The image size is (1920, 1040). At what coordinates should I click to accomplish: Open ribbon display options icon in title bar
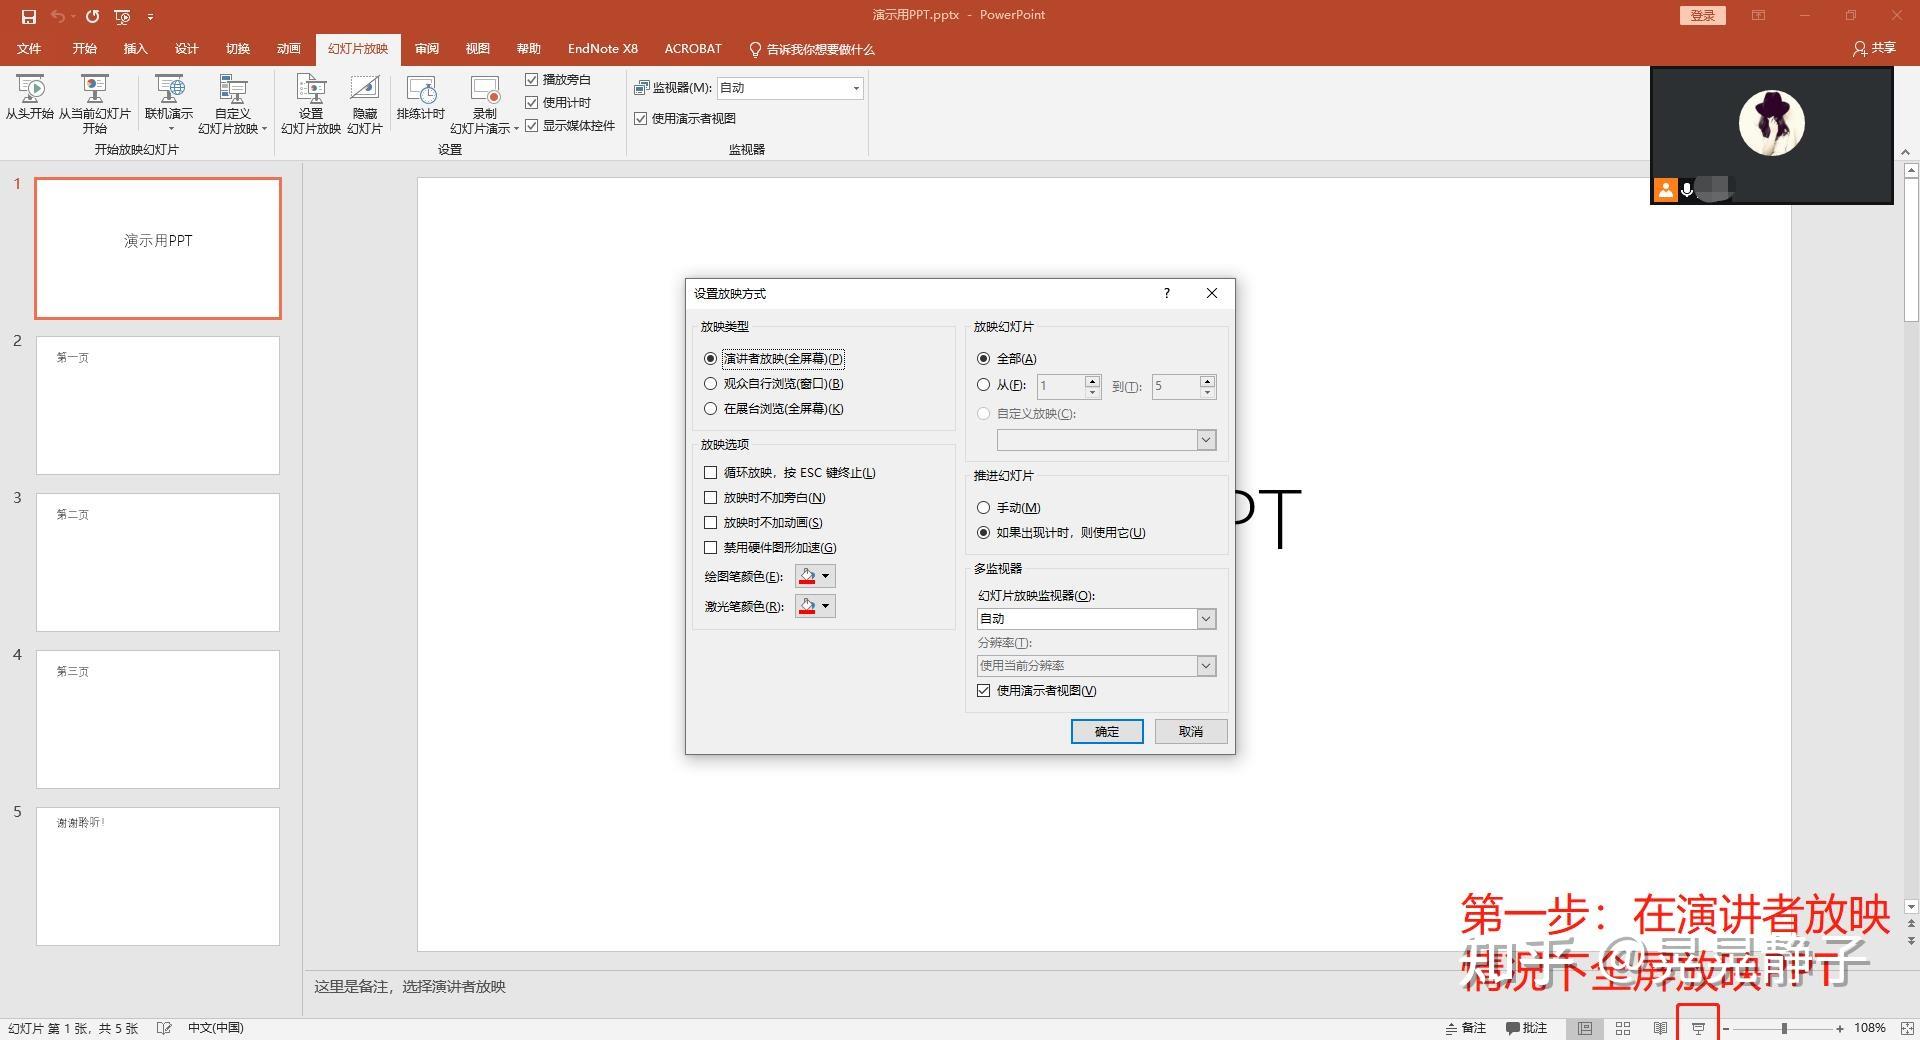1758,15
